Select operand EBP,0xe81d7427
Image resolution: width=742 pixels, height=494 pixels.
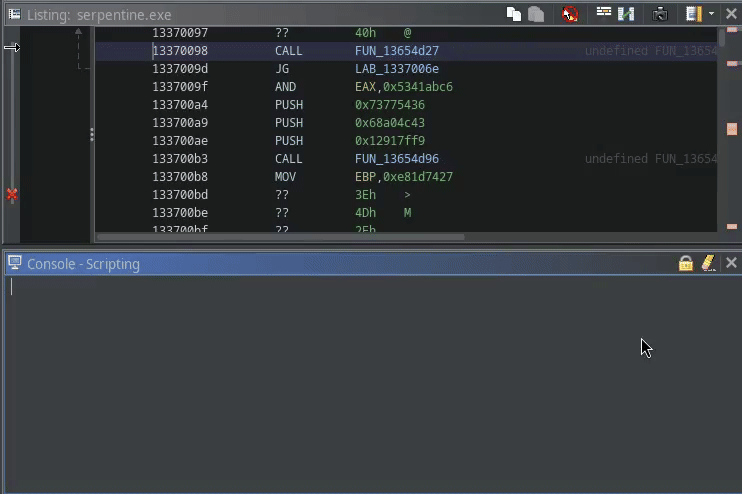coord(404,176)
